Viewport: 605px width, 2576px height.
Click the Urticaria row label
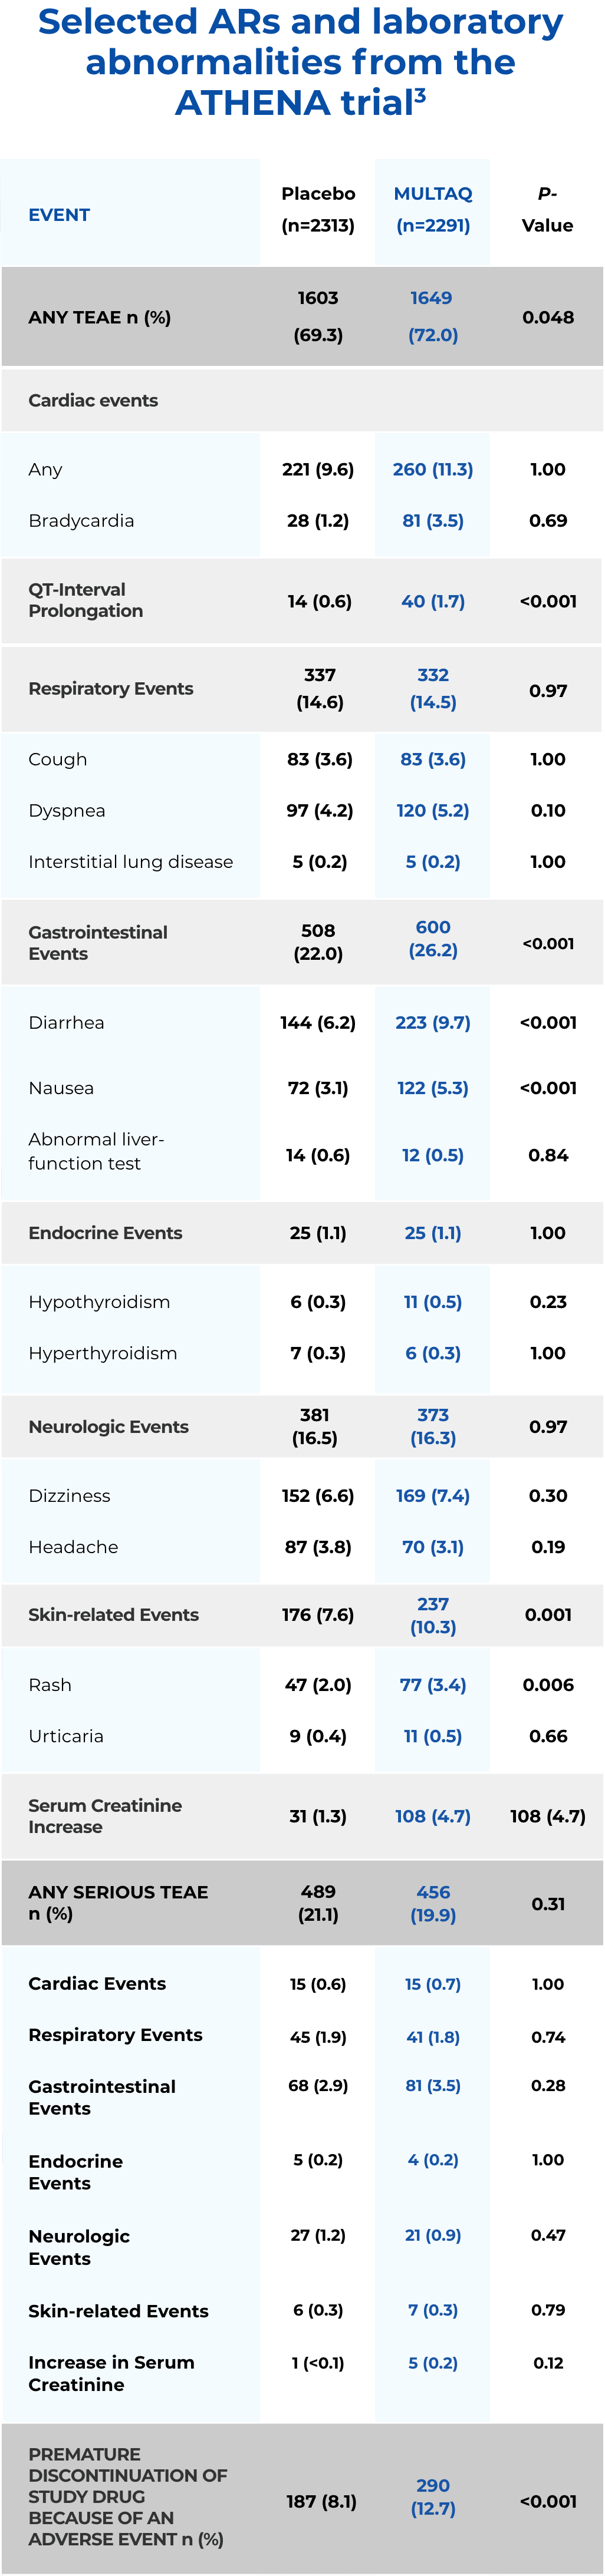click(x=66, y=1735)
